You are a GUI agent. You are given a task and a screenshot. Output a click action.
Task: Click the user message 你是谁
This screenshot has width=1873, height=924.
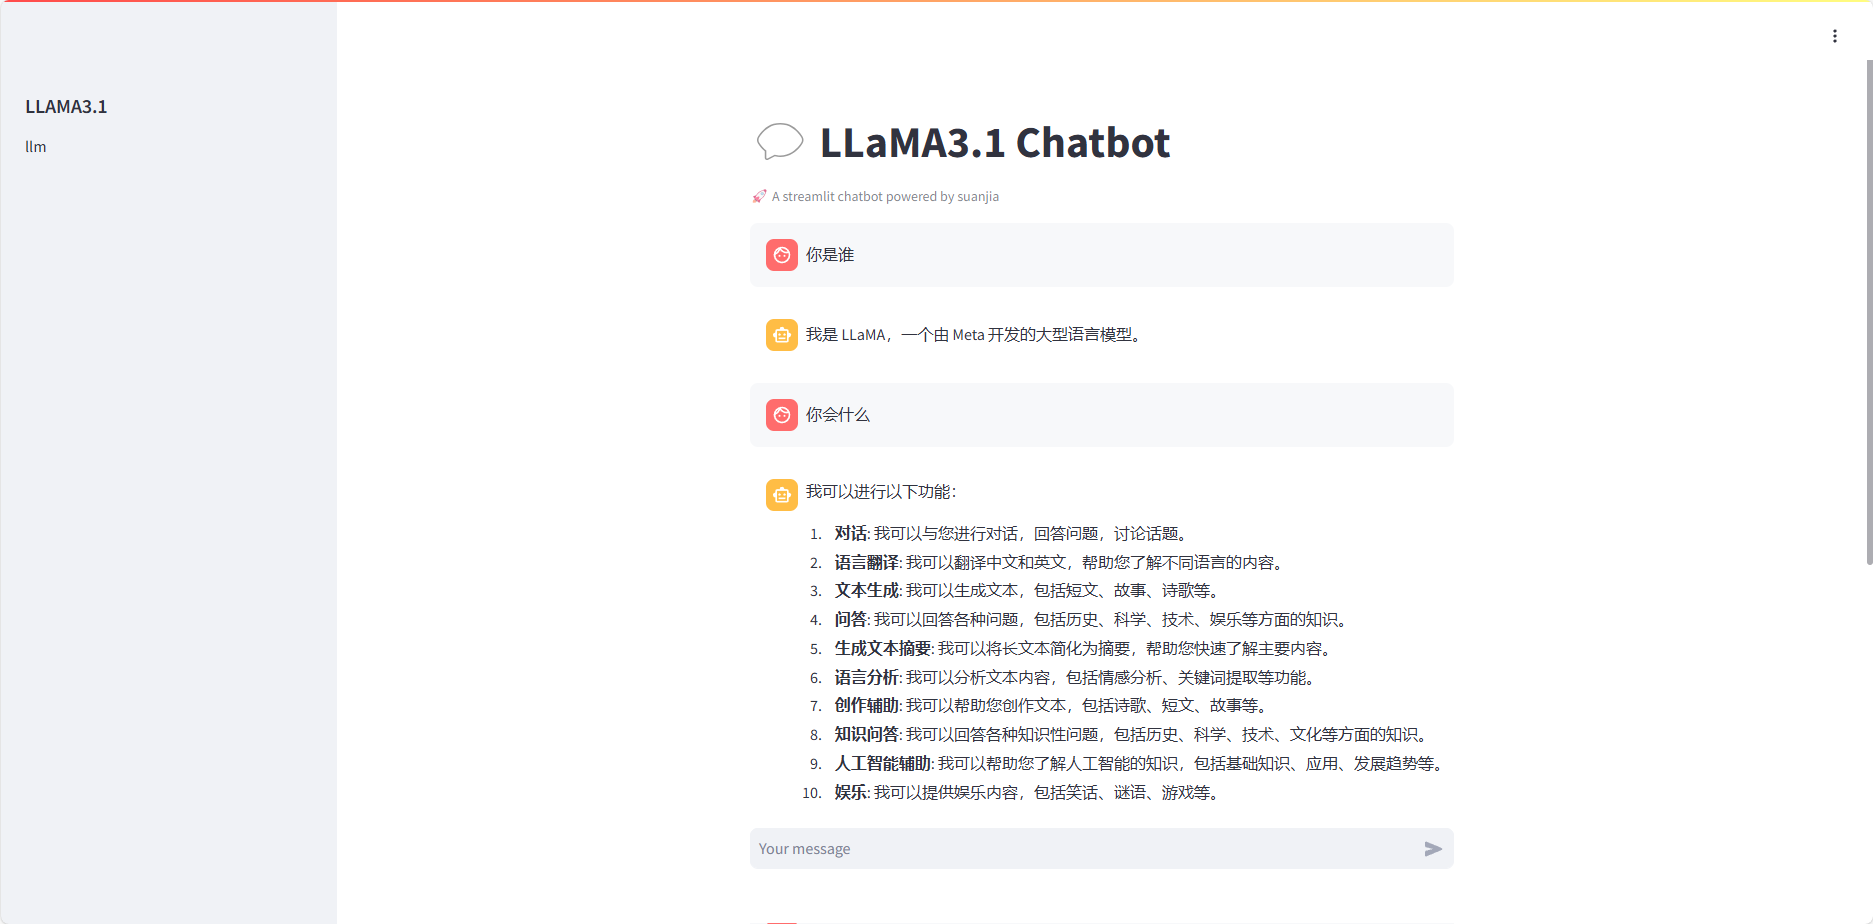830,255
